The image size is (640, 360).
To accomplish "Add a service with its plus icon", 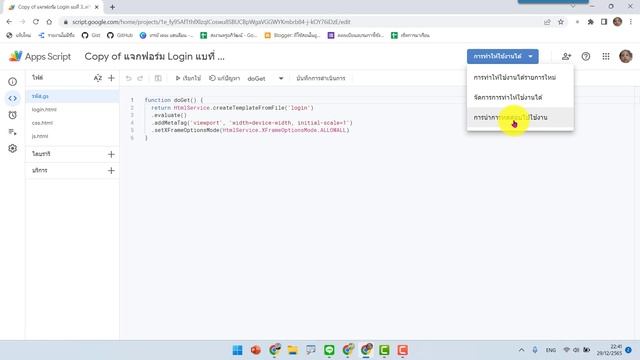I will pyautogui.click(x=111, y=171).
